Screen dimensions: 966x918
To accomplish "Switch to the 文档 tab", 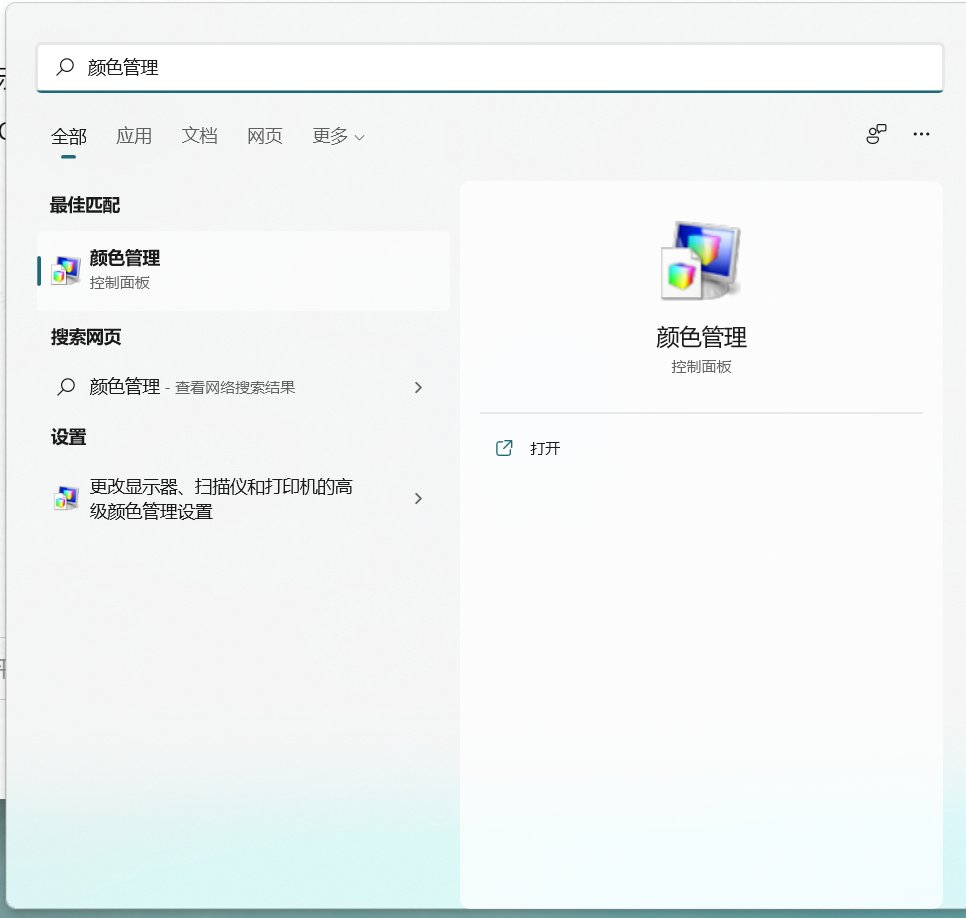I will [x=199, y=136].
